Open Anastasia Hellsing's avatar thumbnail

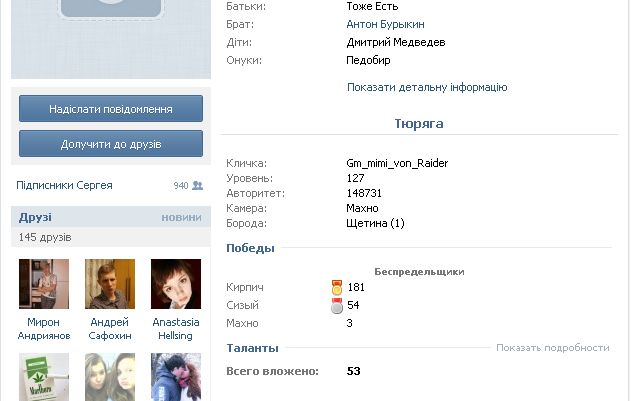176,284
